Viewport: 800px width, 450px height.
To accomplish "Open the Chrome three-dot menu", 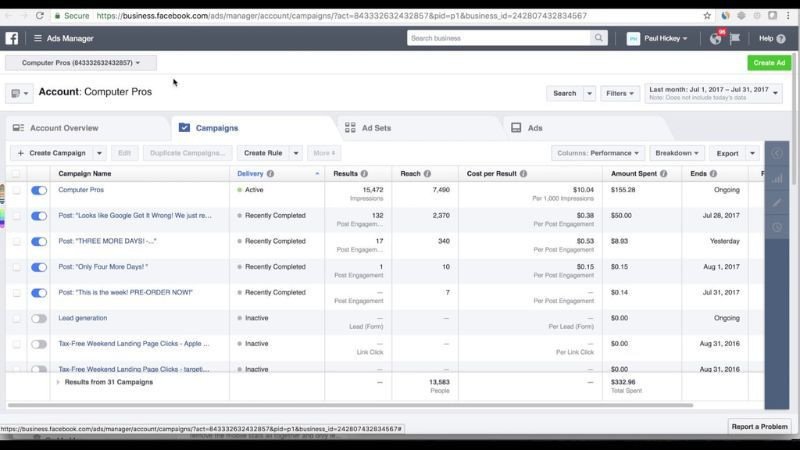I will coord(789,16).
